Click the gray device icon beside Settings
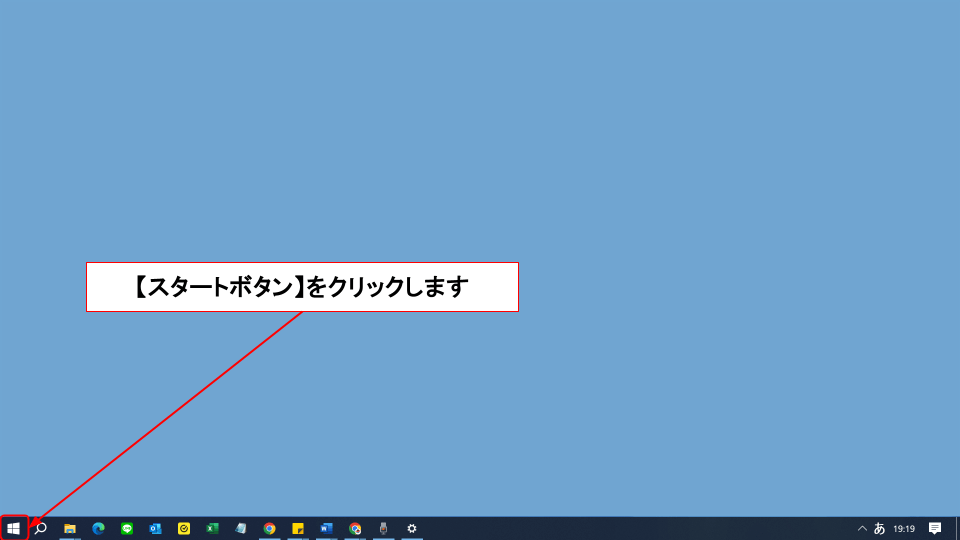The image size is (960, 540). pos(383,528)
